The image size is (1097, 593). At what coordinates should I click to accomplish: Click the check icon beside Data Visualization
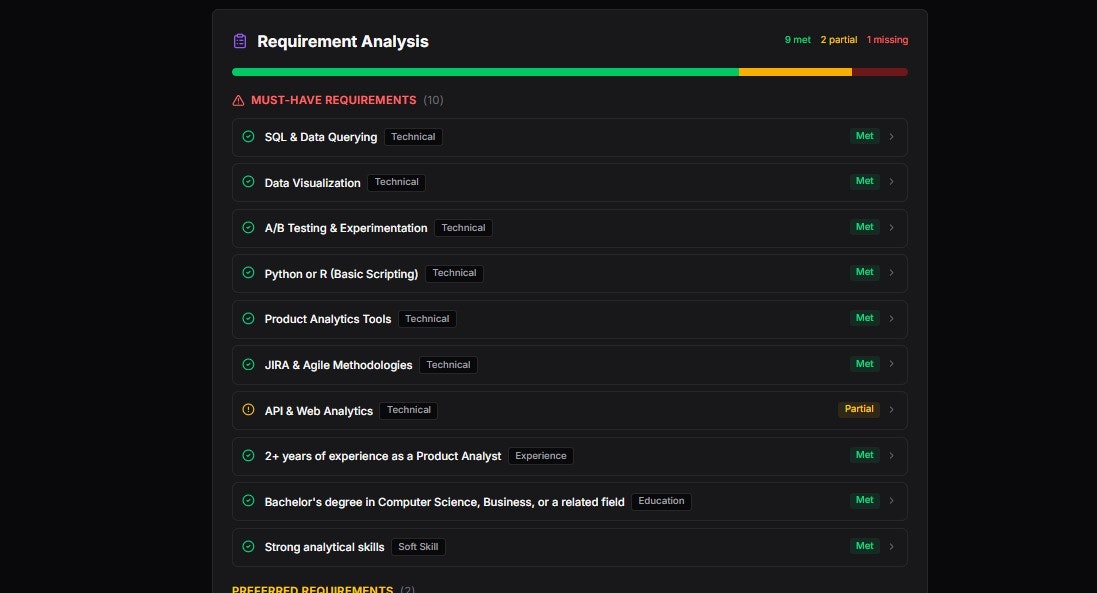point(248,182)
